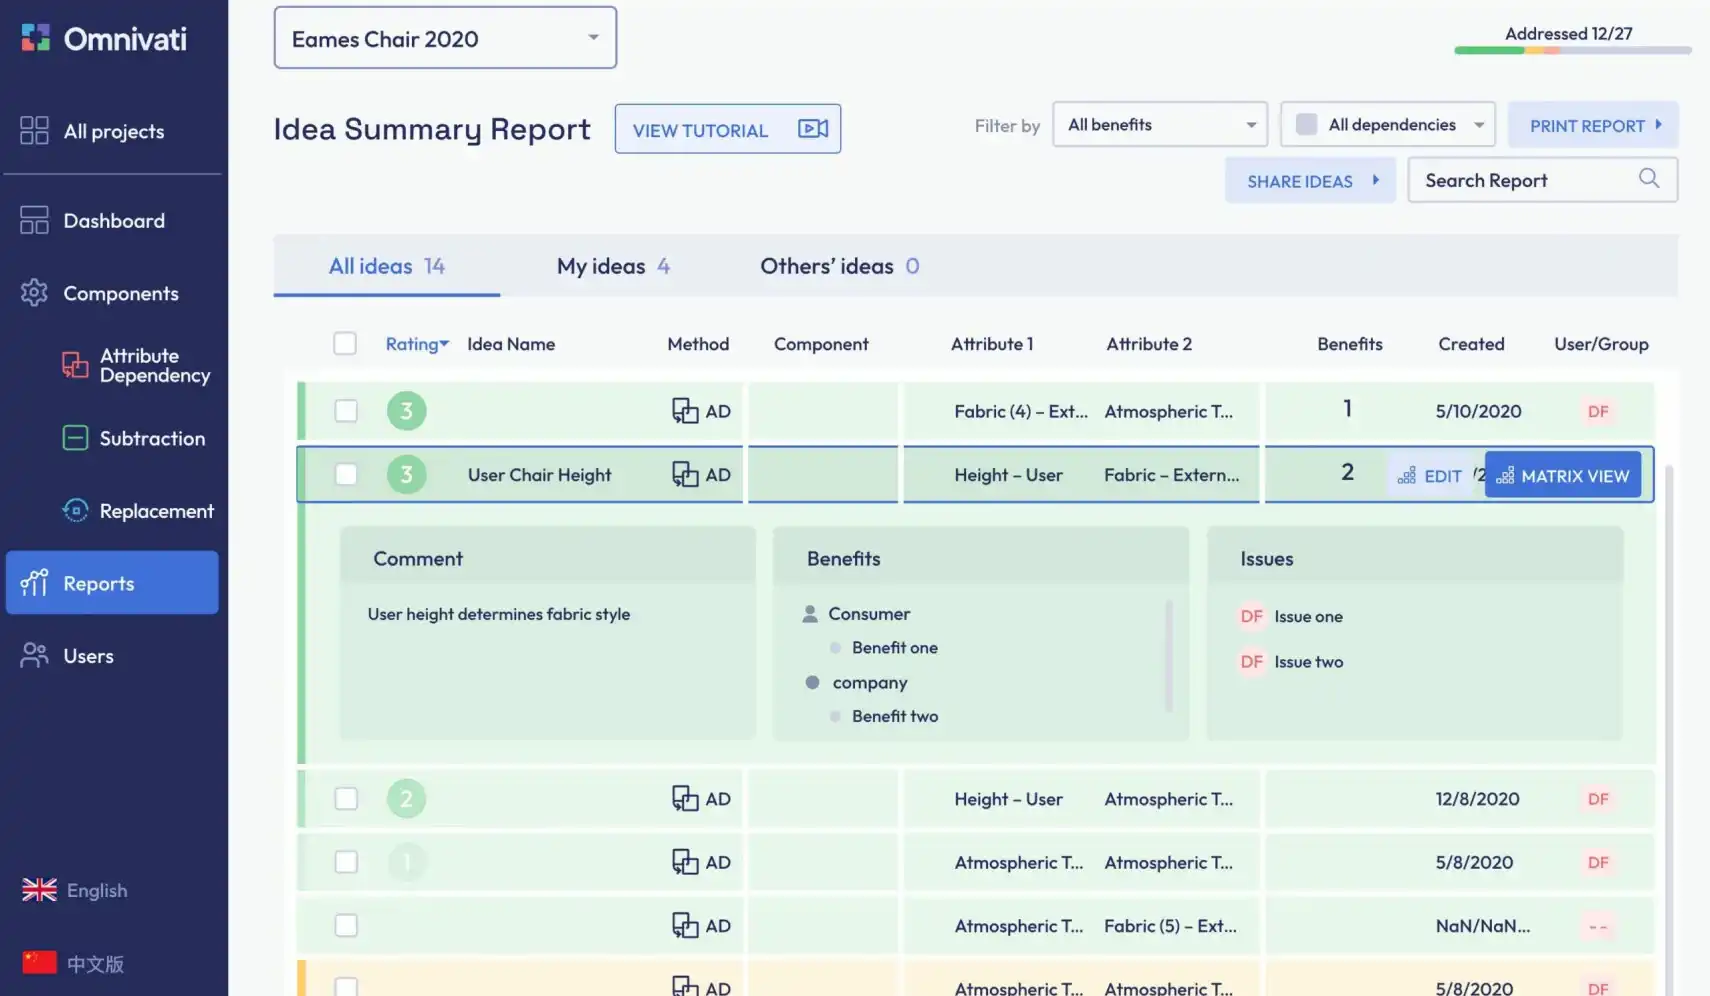Click Attribute Dependency sidebar icon
The height and width of the screenshot is (996, 1710).
point(75,365)
